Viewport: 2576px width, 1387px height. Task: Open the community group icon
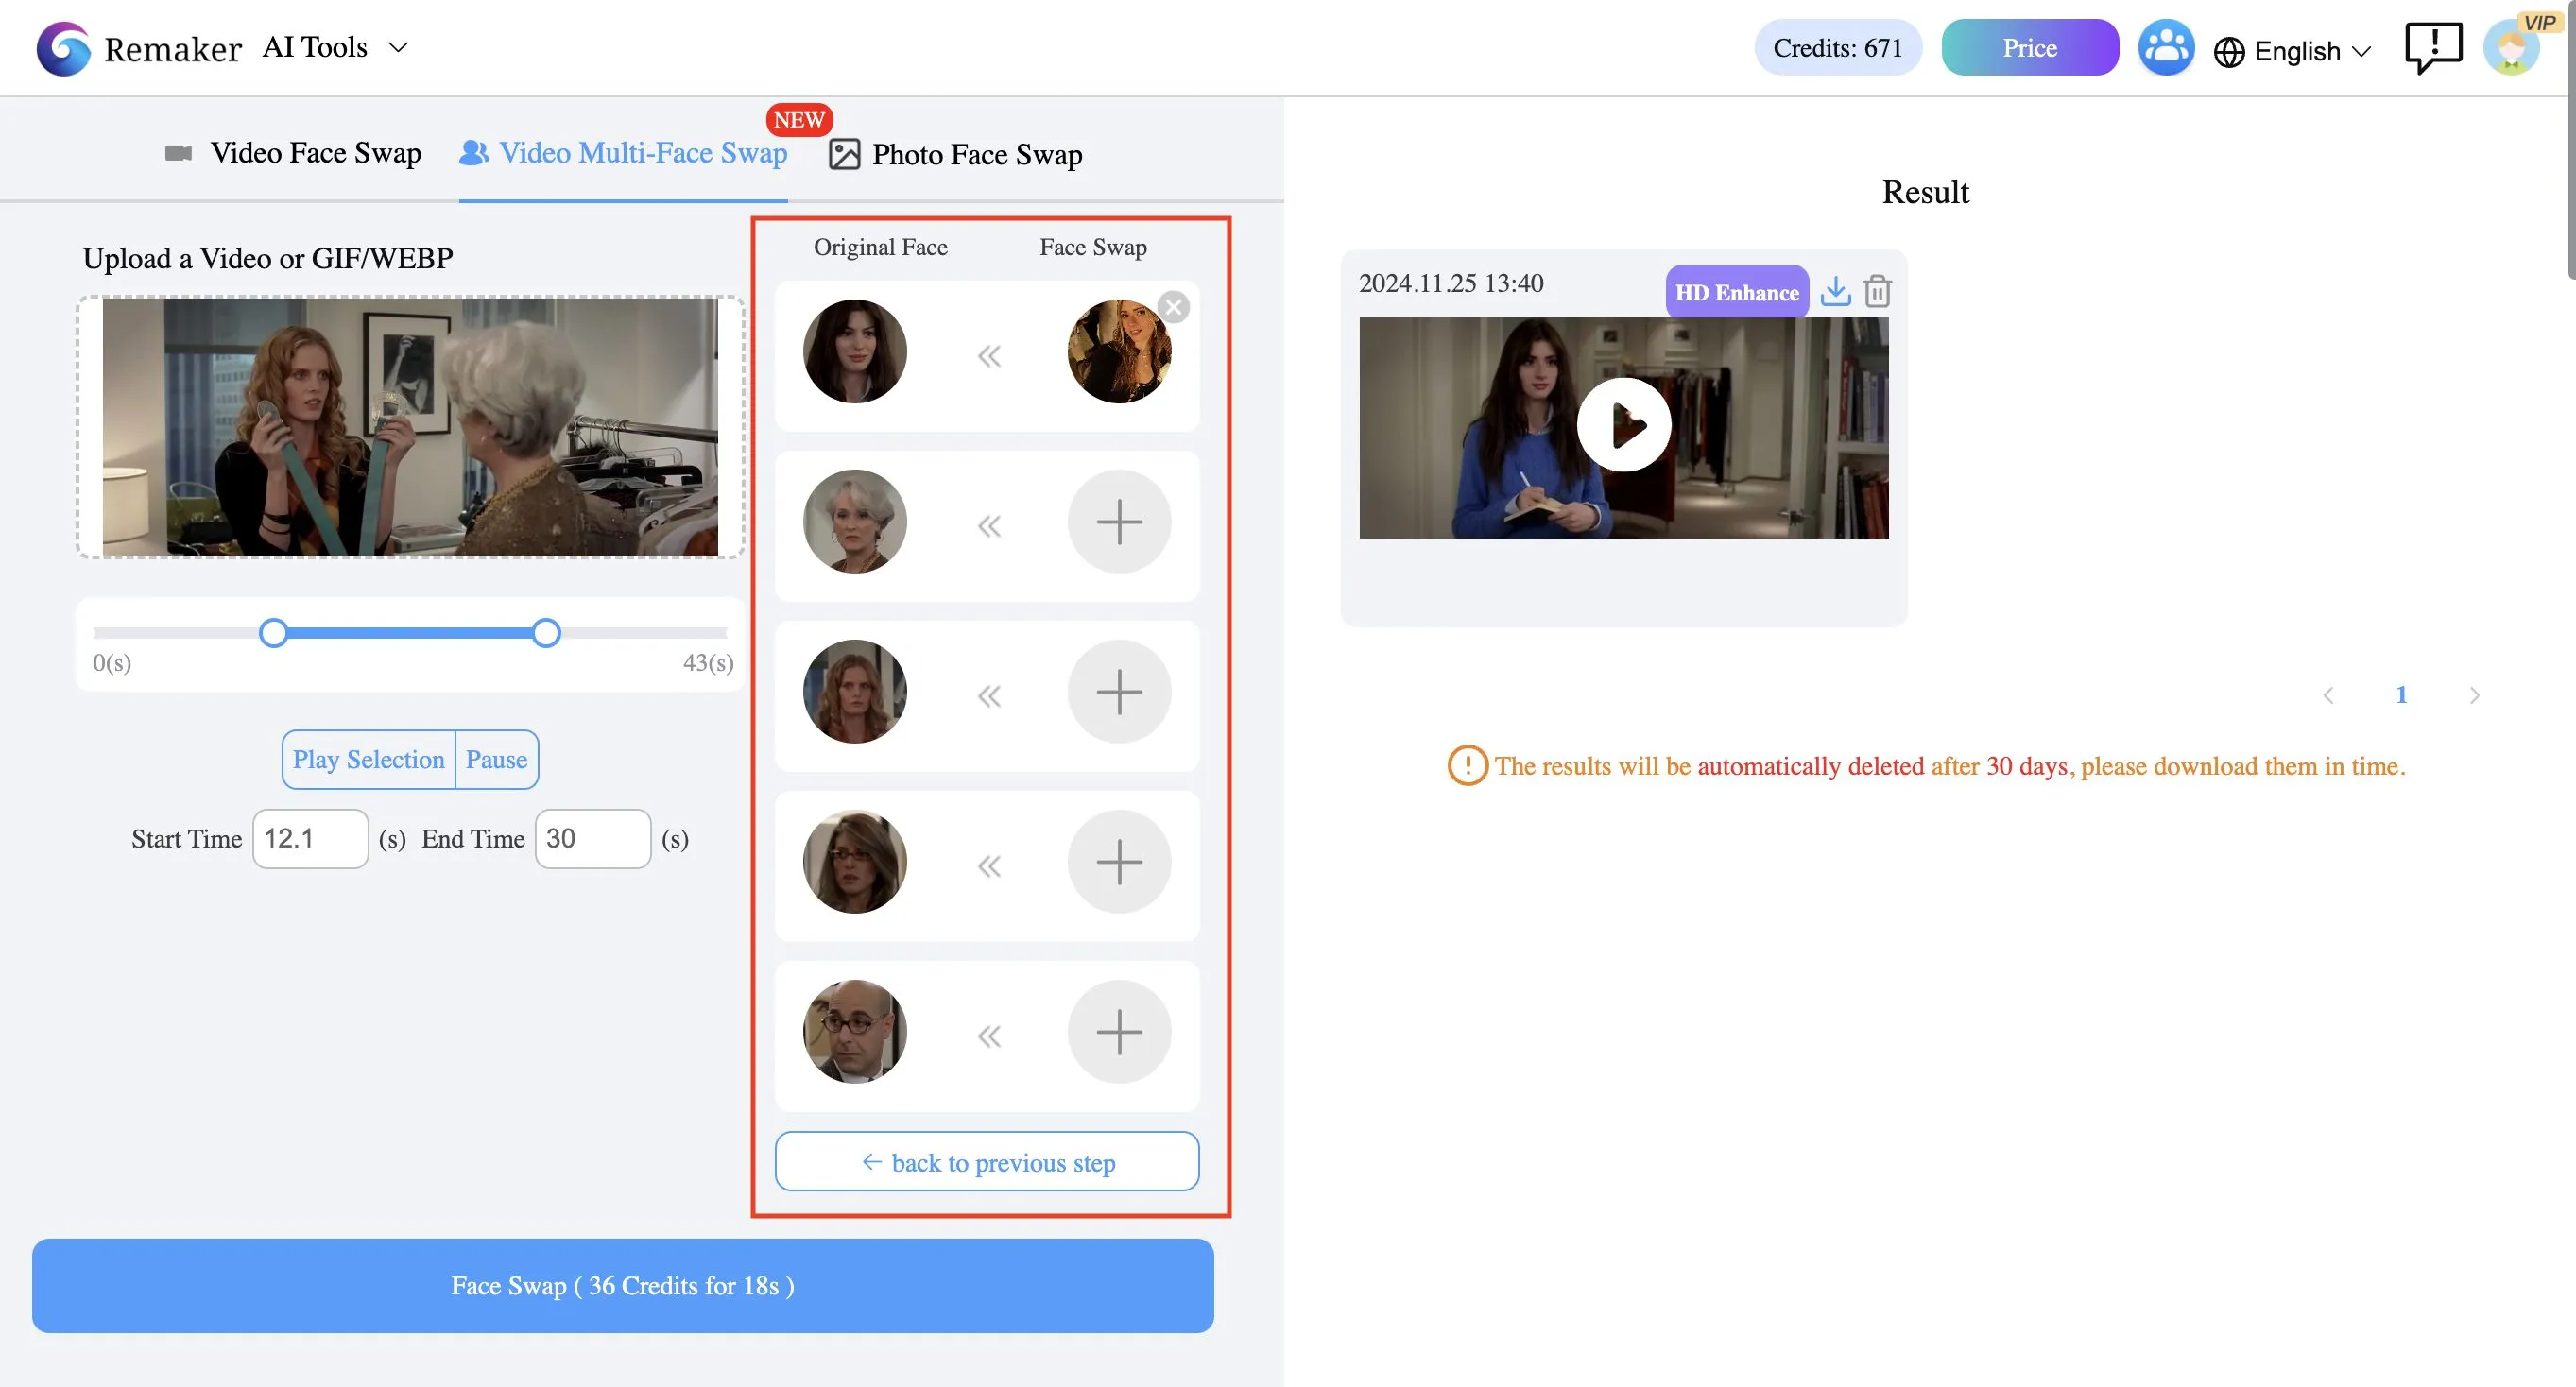2165,48
